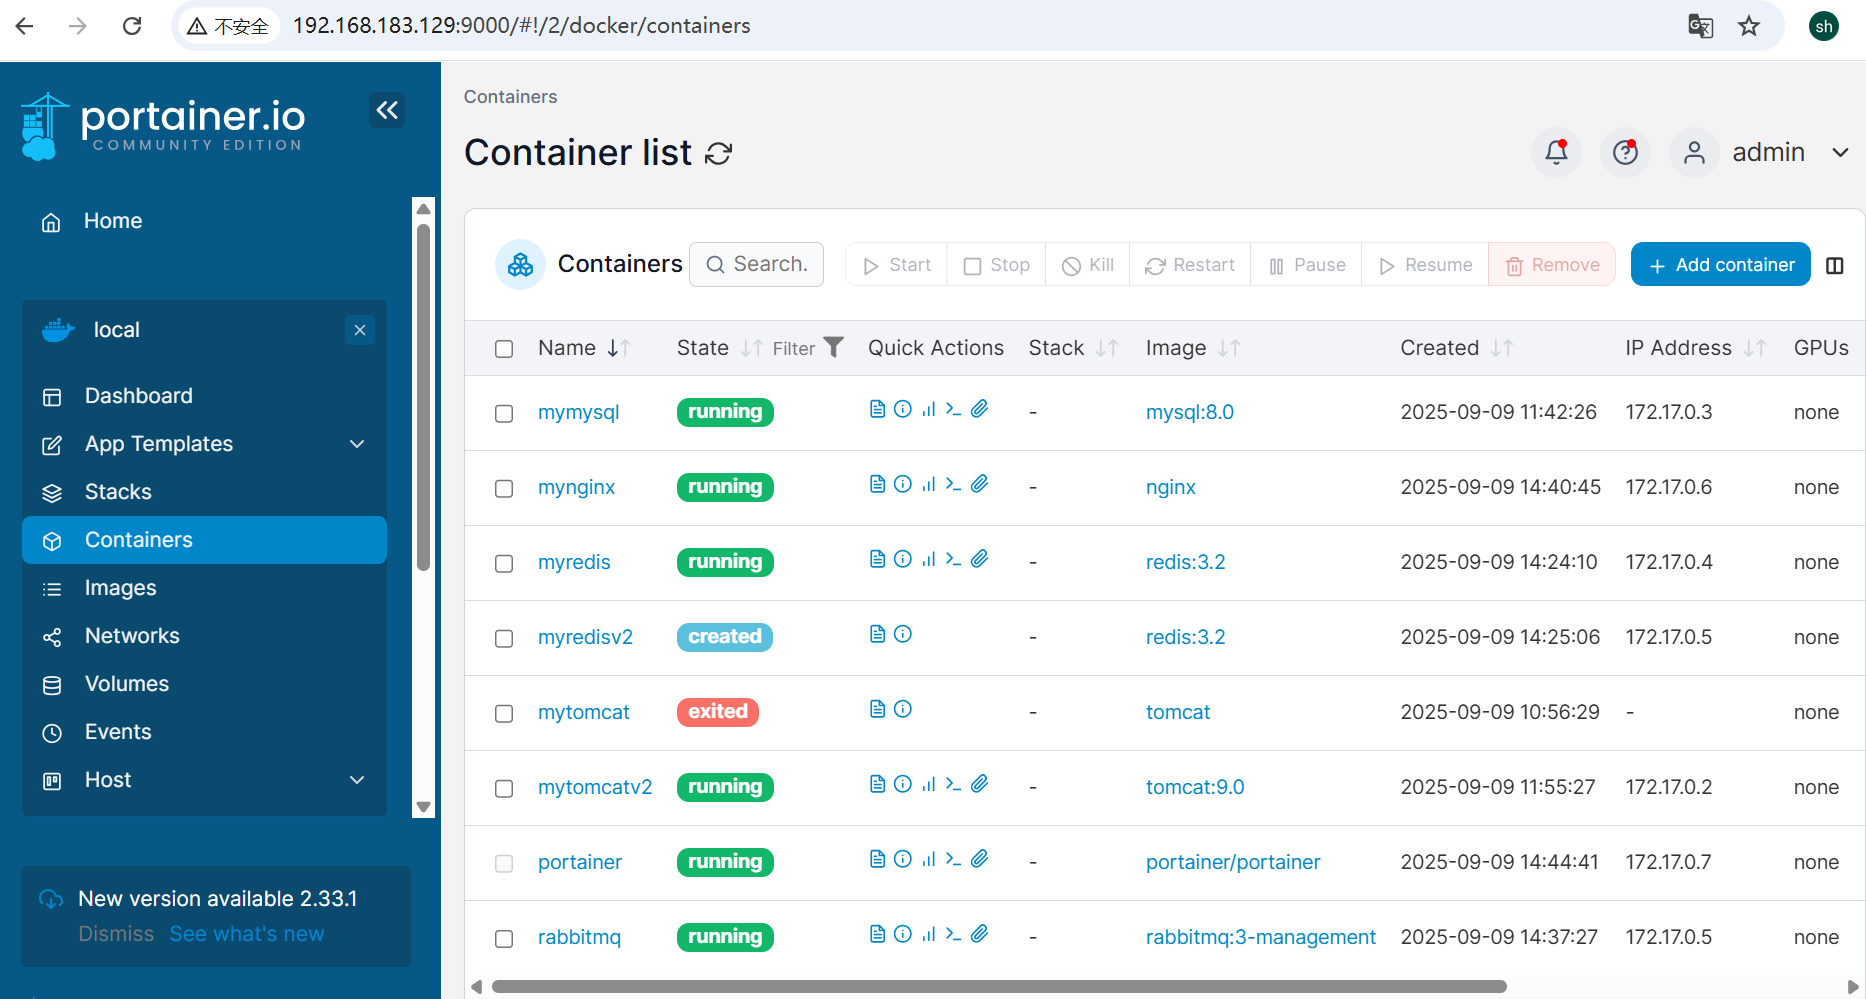Open the rabbitmq:3-management image link

pyautogui.click(x=1260, y=937)
